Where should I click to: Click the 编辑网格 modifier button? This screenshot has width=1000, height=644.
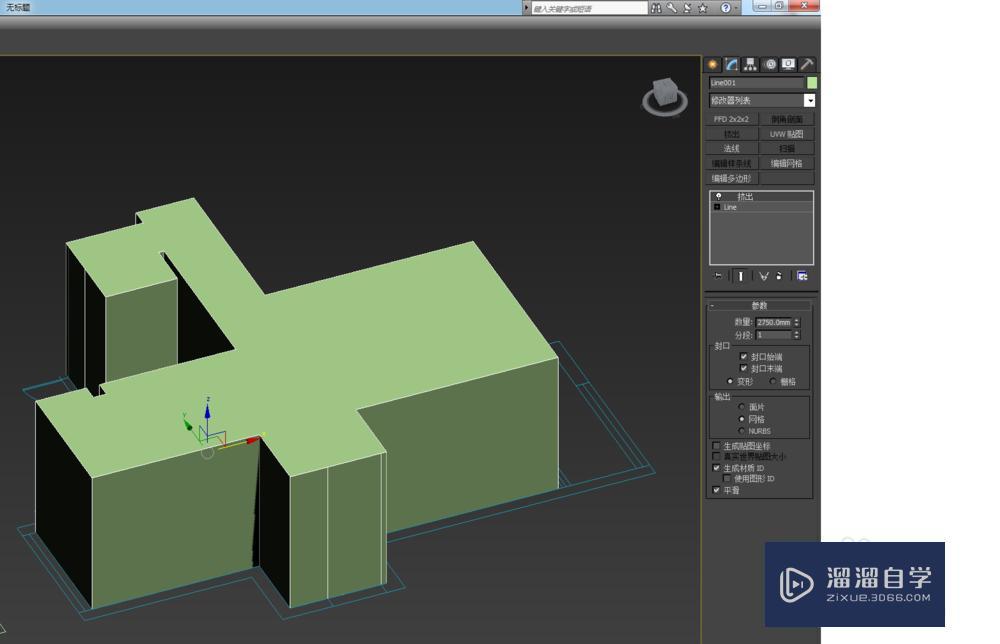coord(786,163)
